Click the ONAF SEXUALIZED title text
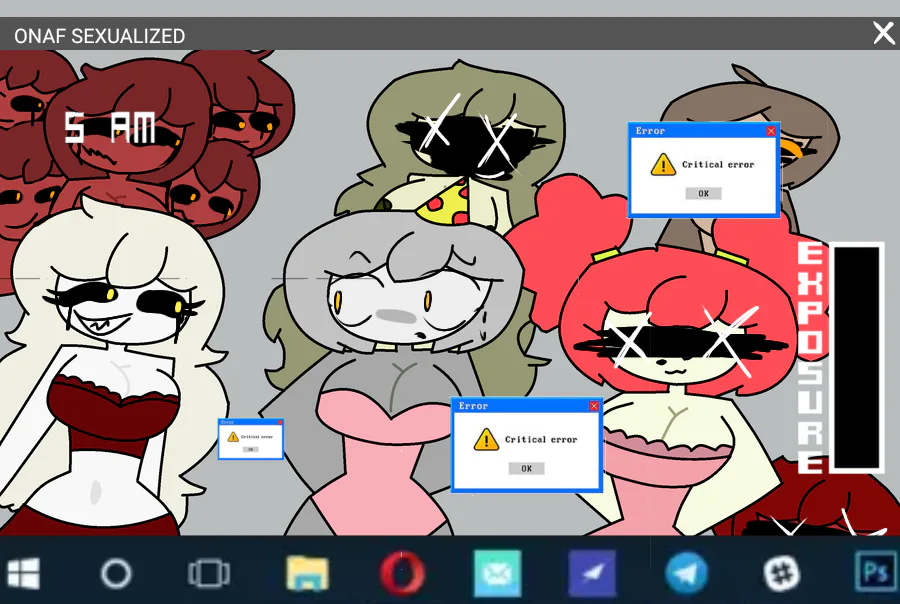The image size is (900, 604). [x=99, y=36]
